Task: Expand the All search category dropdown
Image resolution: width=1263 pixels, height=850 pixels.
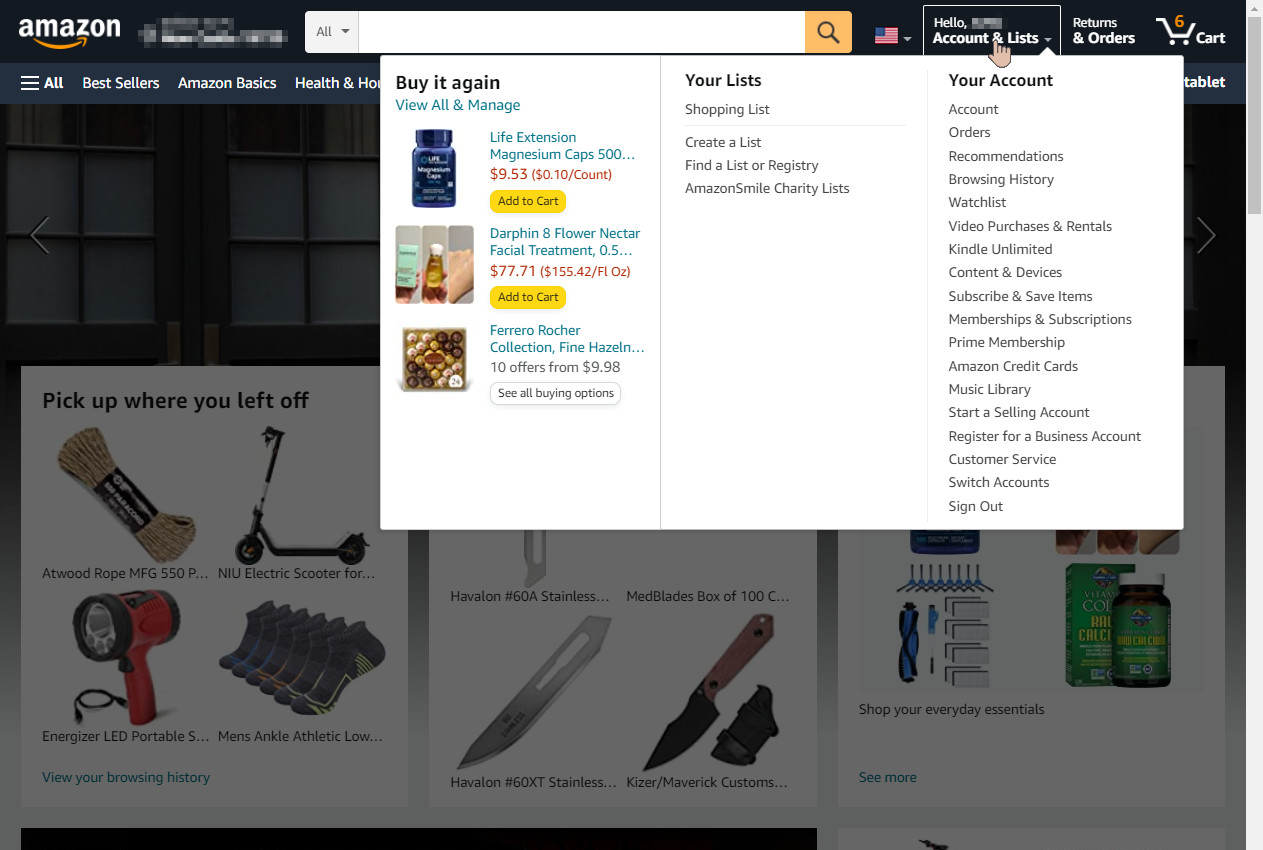Action: click(x=332, y=32)
